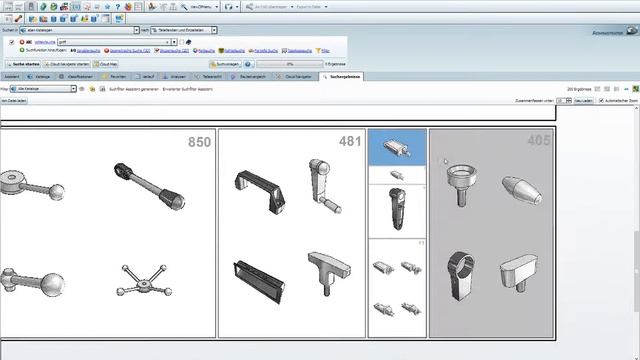
Task: Click 'Cloud Navigator starten' button
Action: point(67,64)
